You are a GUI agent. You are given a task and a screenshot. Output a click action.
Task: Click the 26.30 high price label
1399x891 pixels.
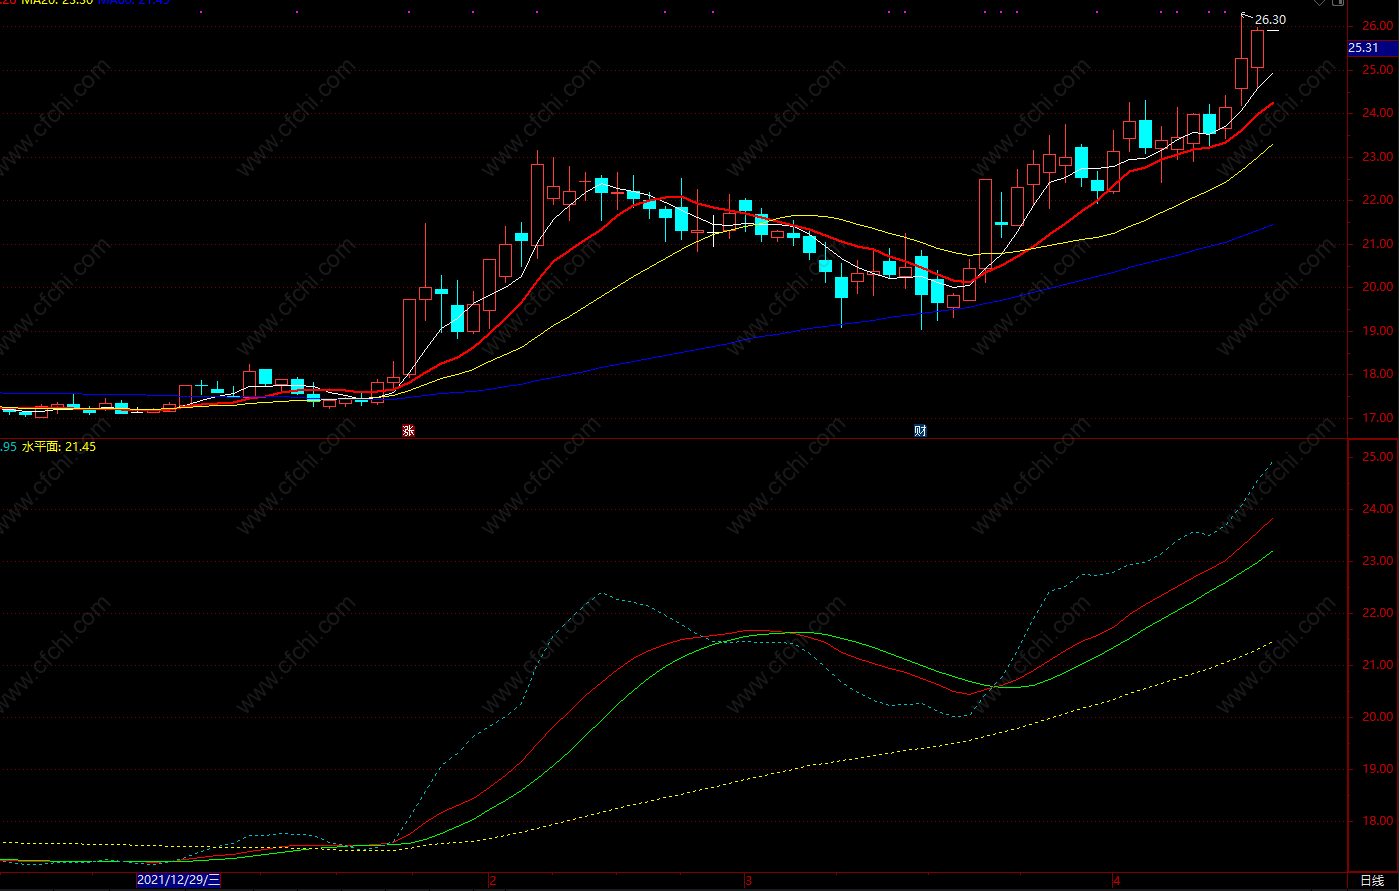[1270, 20]
